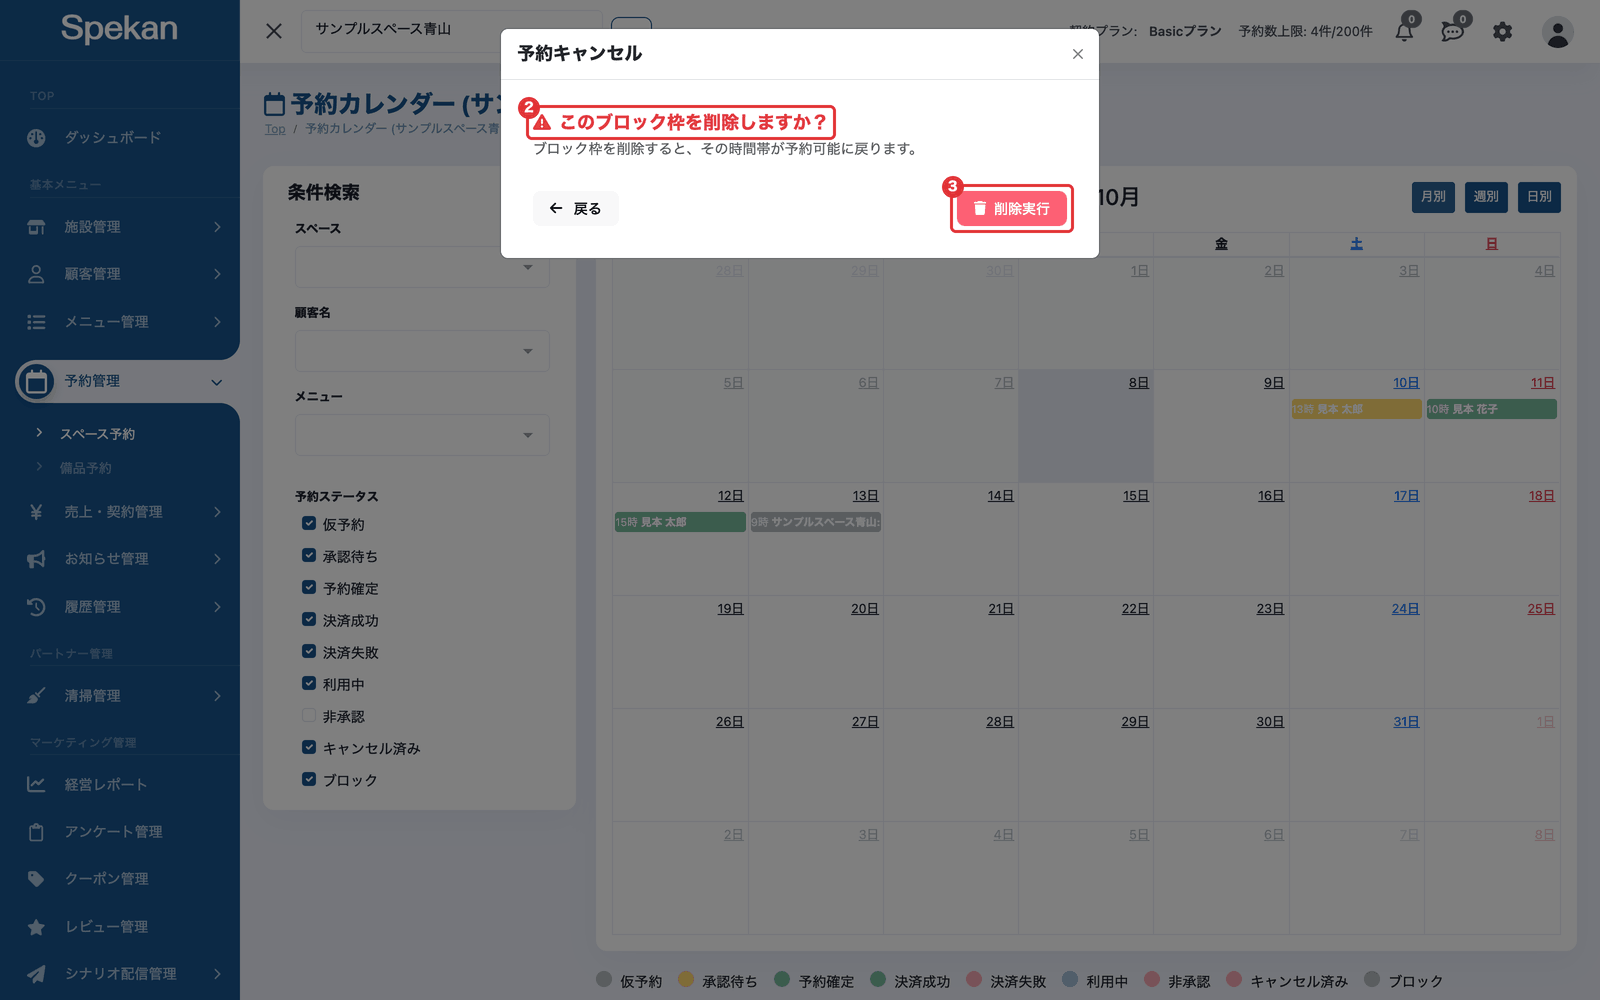Open the chat messages icon
The height and width of the screenshot is (1000, 1600).
pos(1452,31)
